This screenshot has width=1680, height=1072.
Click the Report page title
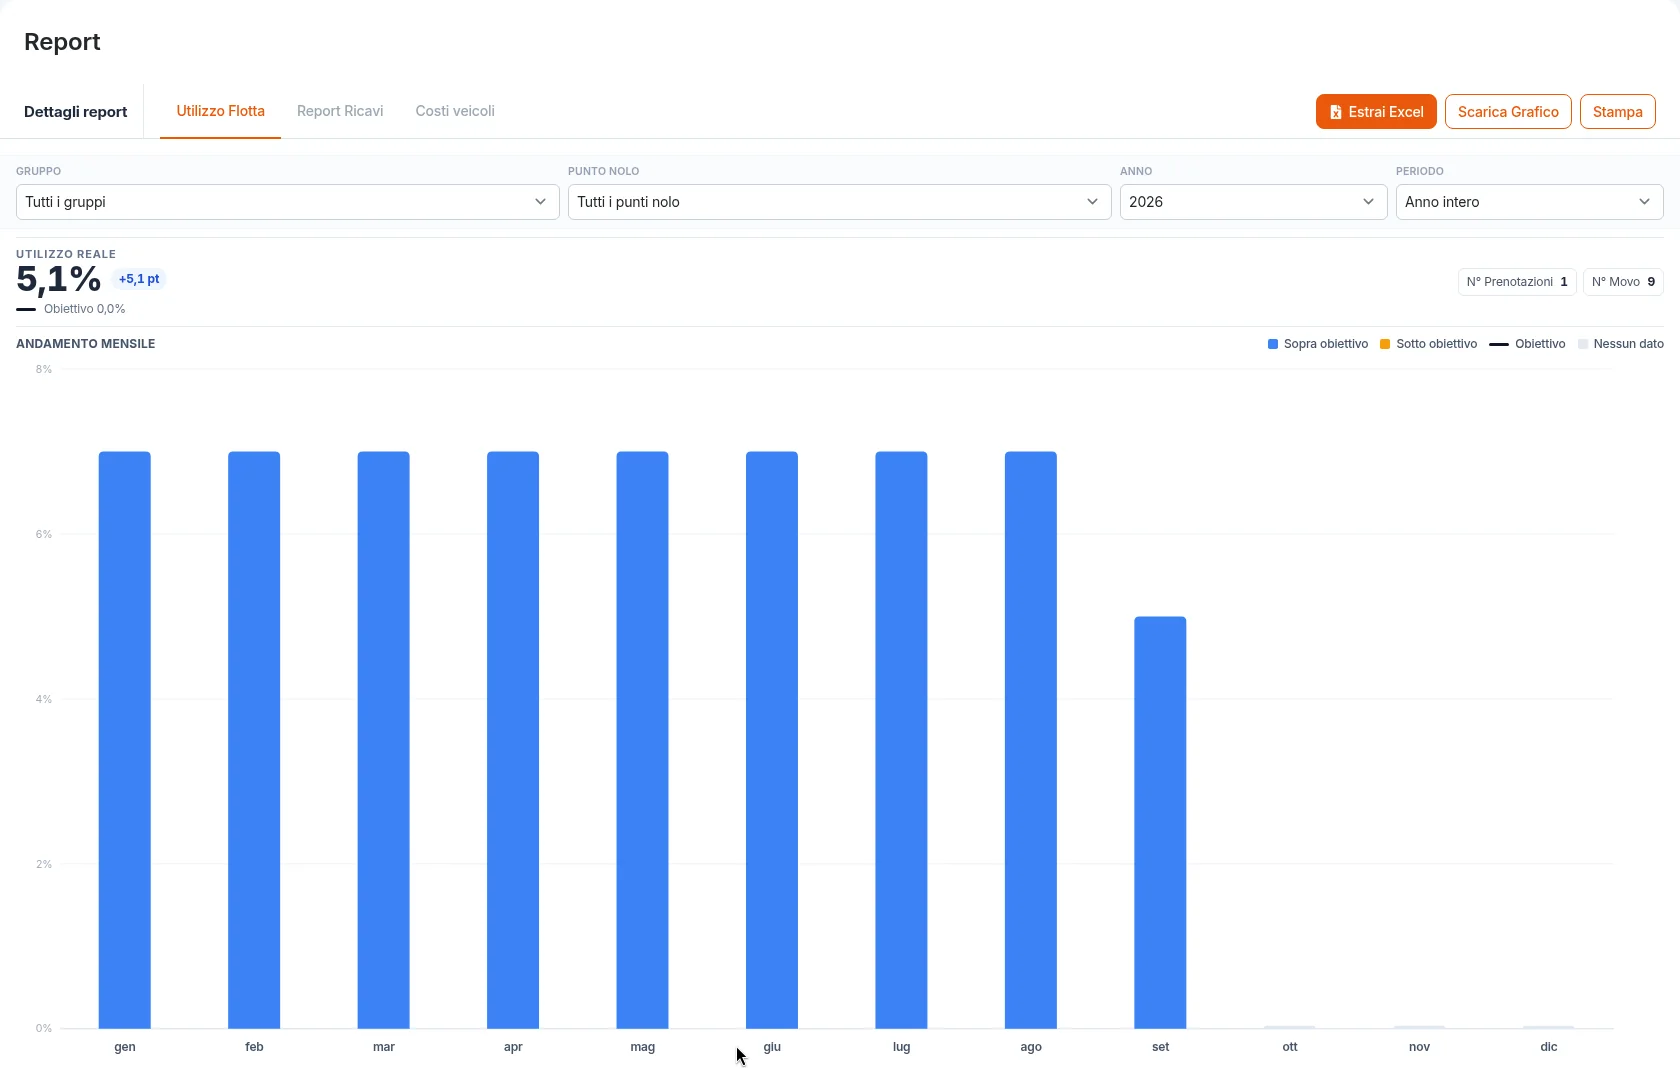click(x=62, y=42)
